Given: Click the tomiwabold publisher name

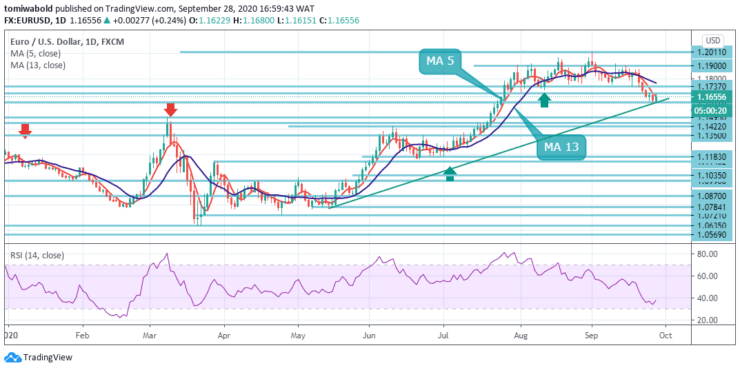Looking at the screenshot, I should (x=28, y=9).
